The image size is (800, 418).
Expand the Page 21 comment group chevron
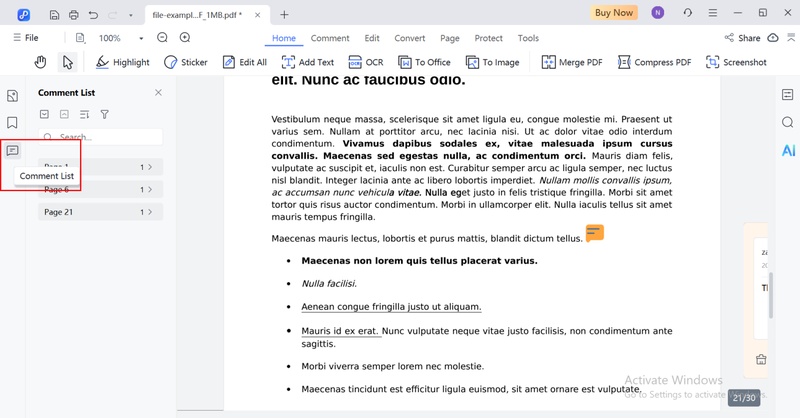point(149,212)
